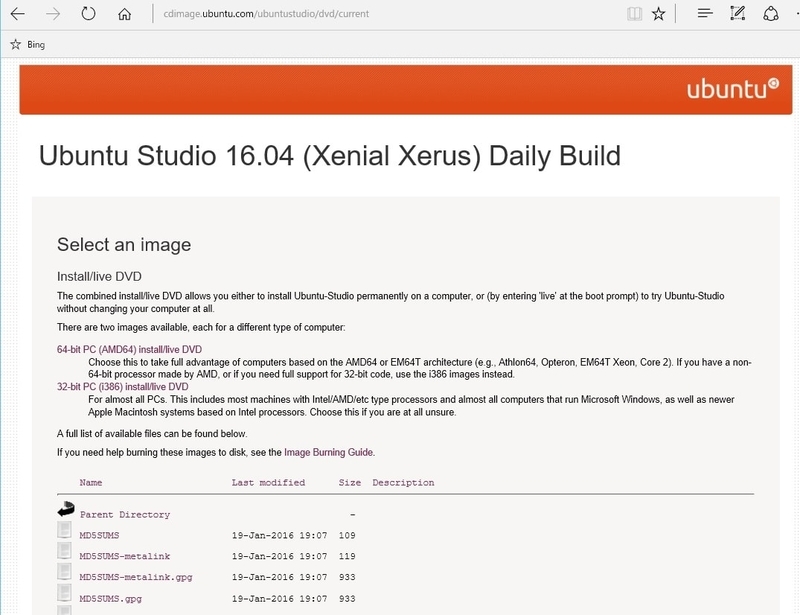Add page to favorites with star icon
Image resolution: width=800 pixels, height=615 pixels.
pos(659,14)
